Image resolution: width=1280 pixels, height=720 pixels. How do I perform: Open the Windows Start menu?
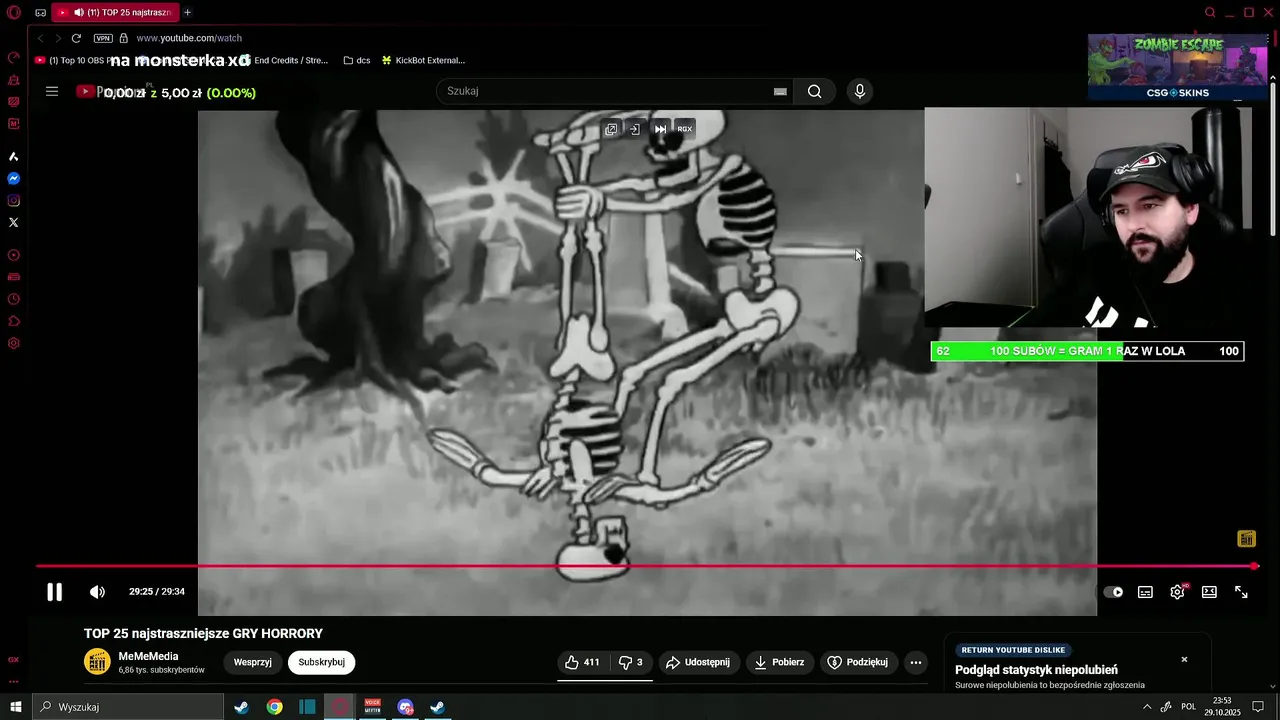pyautogui.click(x=15, y=707)
